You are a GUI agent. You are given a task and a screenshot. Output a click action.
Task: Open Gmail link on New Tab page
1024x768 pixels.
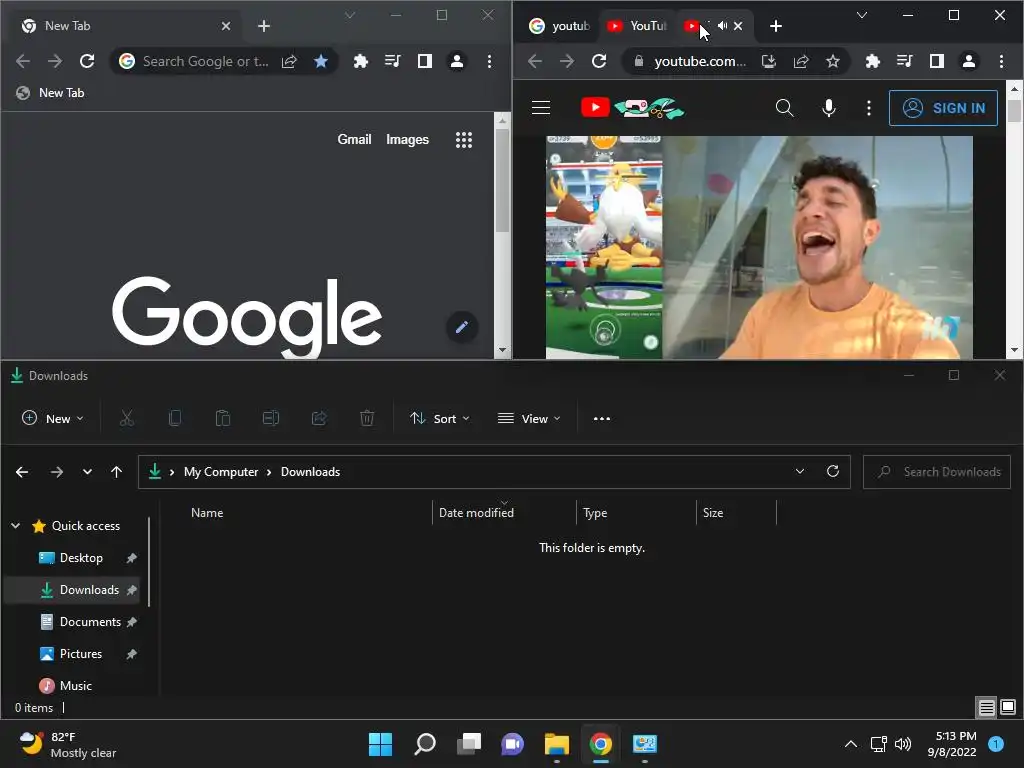[354, 140]
